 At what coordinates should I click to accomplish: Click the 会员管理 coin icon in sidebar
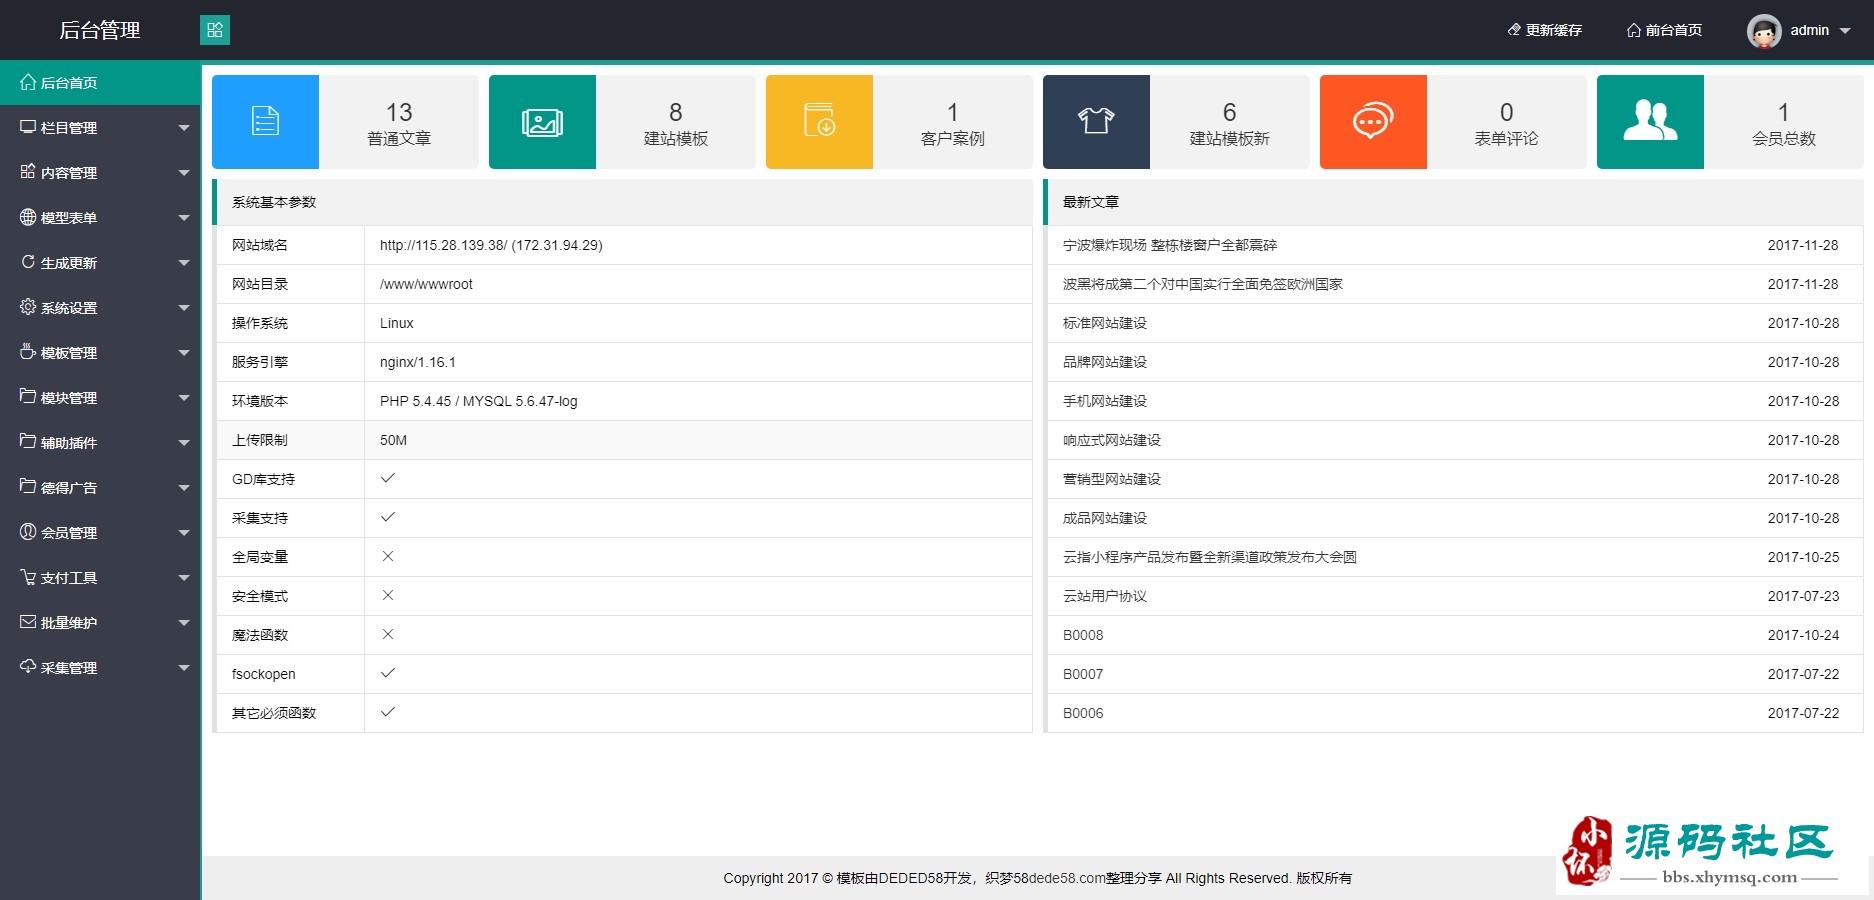pyautogui.click(x=28, y=532)
